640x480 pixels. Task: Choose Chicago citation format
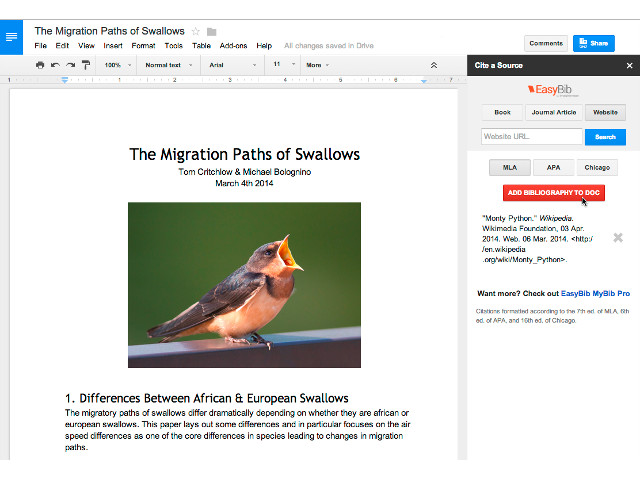[597, 168]
